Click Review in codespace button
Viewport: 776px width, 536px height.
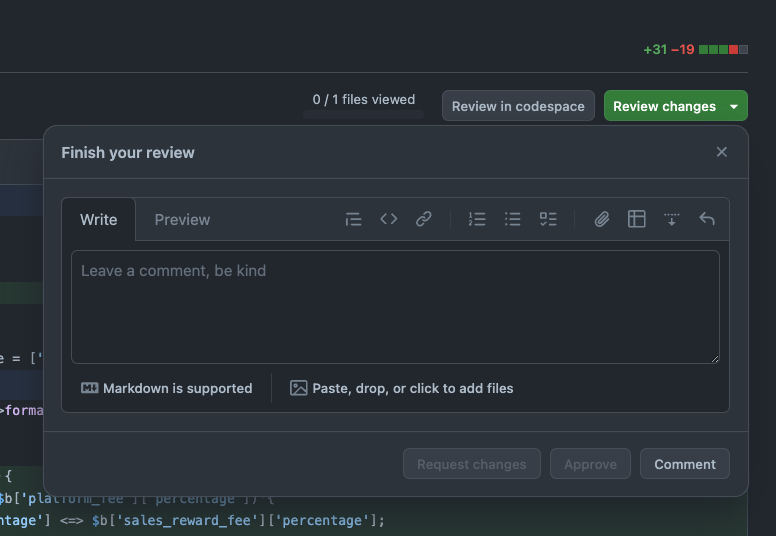(x=518, y=106)
